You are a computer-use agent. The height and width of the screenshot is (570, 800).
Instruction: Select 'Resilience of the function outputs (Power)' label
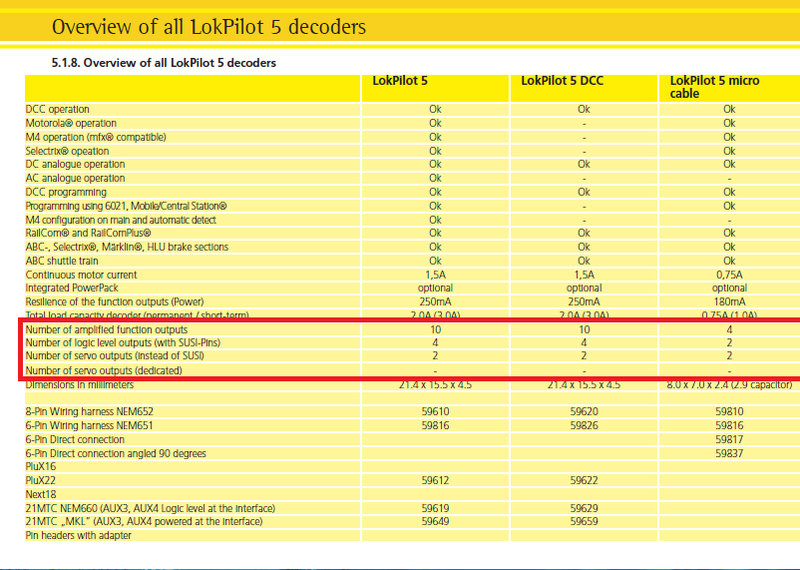click(114, 302)
